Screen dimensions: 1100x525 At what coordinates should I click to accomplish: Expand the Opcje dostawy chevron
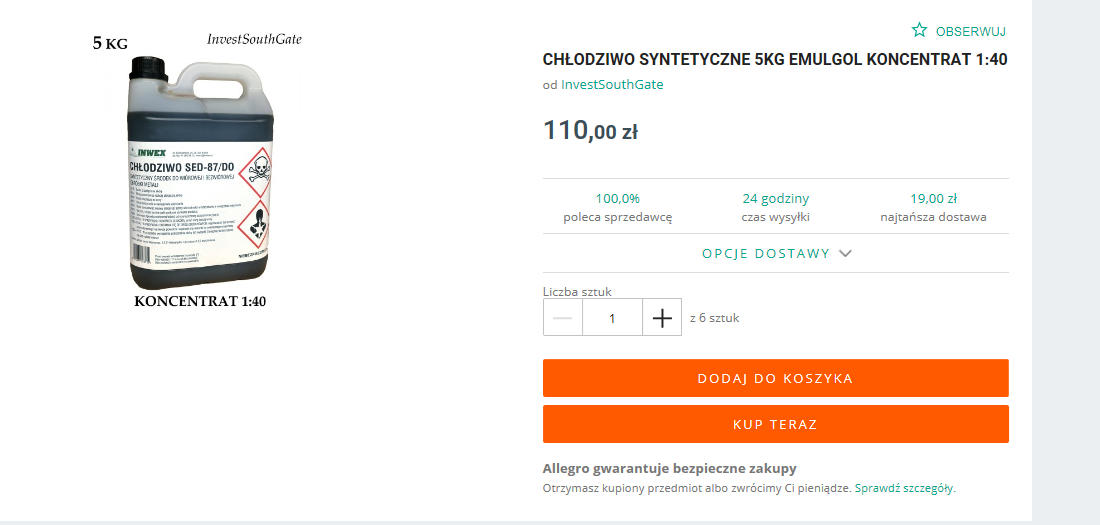845,253
